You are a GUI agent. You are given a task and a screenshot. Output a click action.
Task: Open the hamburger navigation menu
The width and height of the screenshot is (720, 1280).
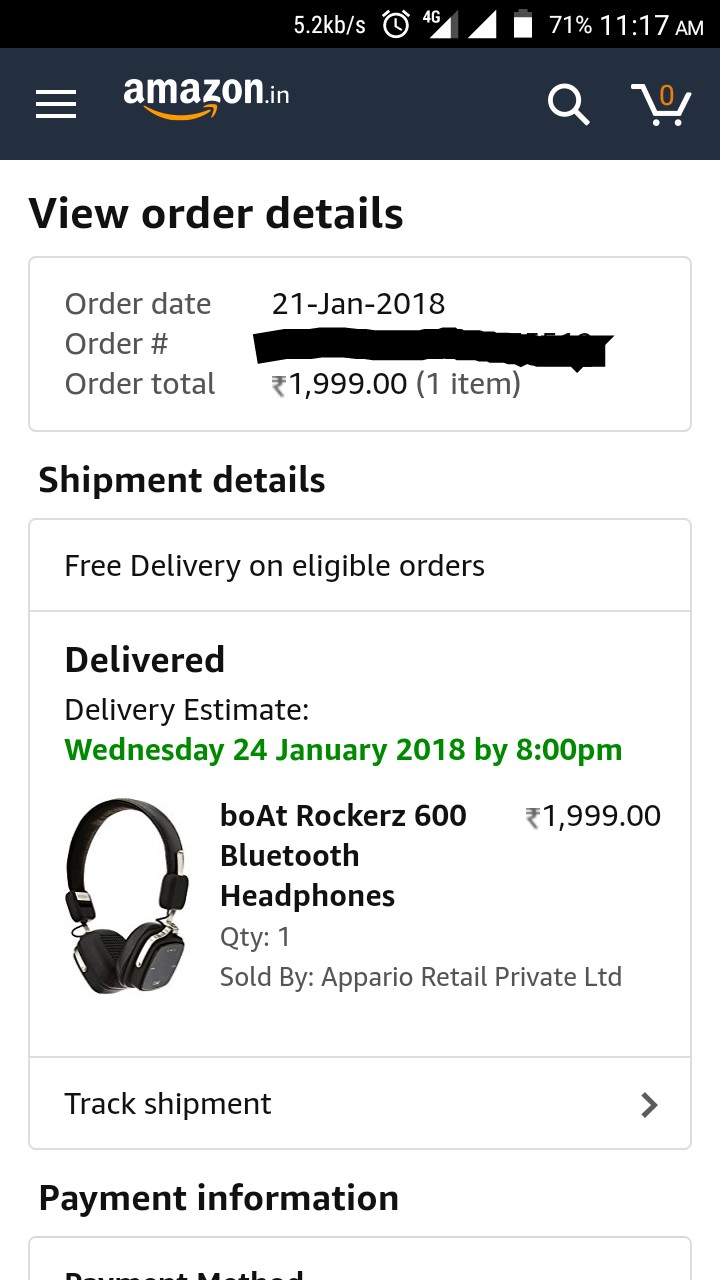pos(56,104)
